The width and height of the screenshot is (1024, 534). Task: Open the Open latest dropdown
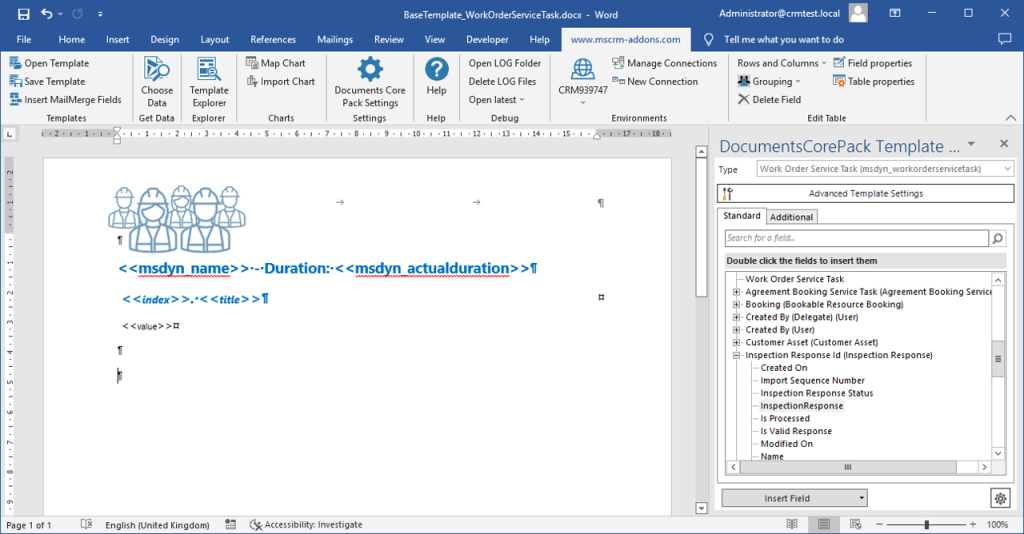pyautogui.click(x=496, y=100)
